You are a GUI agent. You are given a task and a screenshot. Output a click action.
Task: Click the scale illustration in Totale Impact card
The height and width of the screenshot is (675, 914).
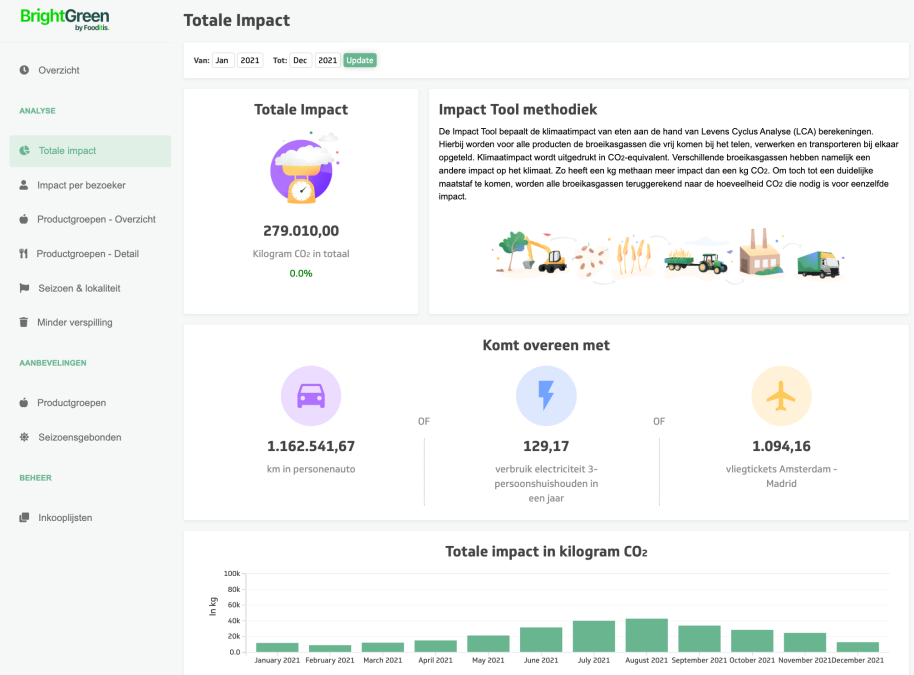(x=301, y=169)
